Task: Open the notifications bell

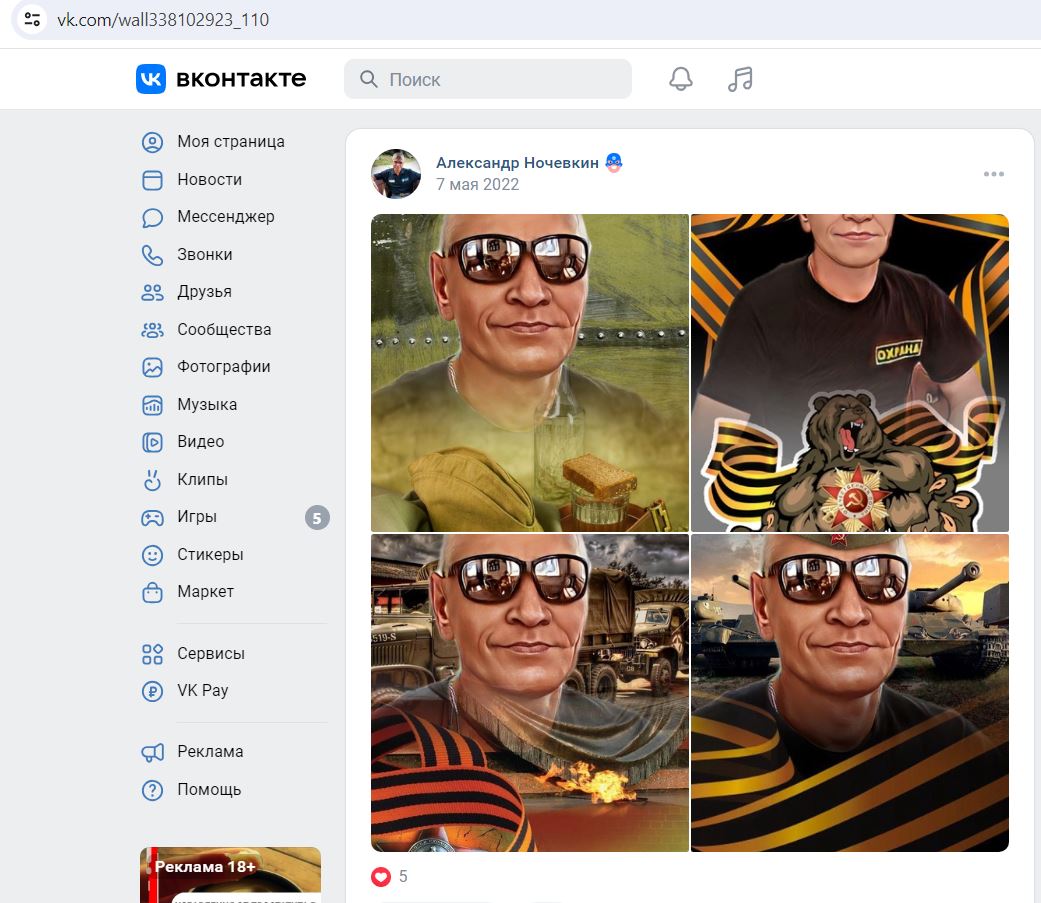Action: 681,79
